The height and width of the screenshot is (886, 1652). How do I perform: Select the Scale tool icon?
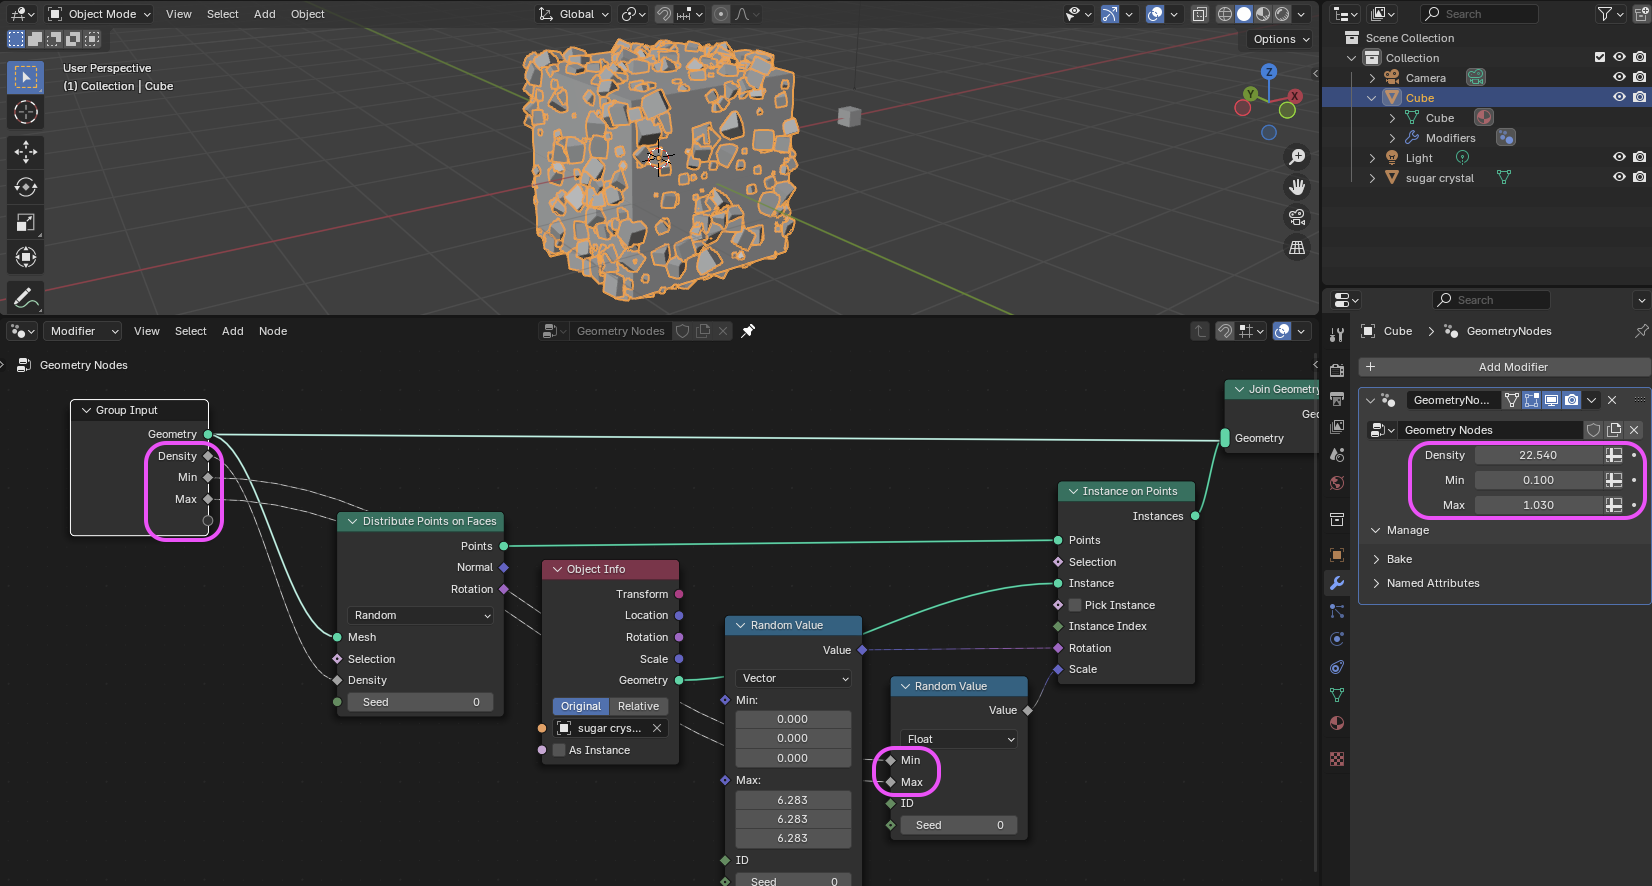click(26, 222)
